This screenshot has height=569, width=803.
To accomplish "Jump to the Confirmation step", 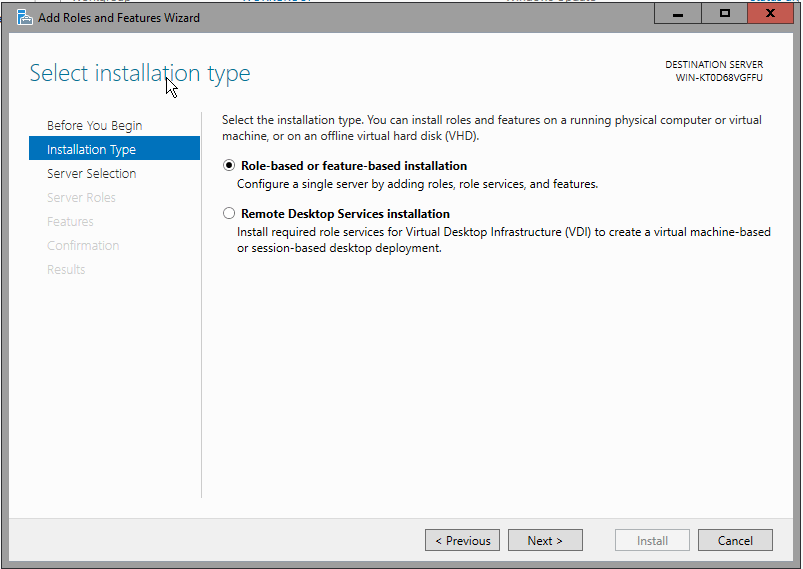I will [x=83, y=245].
